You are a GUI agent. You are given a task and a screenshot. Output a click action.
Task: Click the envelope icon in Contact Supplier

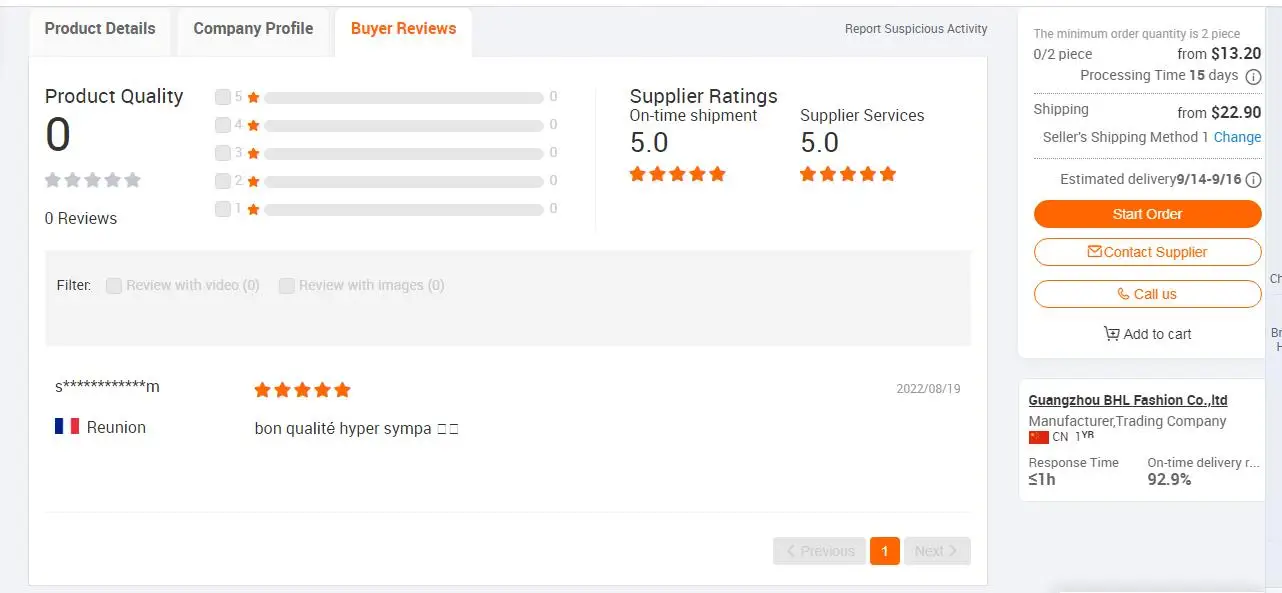tap(1095, 252)
